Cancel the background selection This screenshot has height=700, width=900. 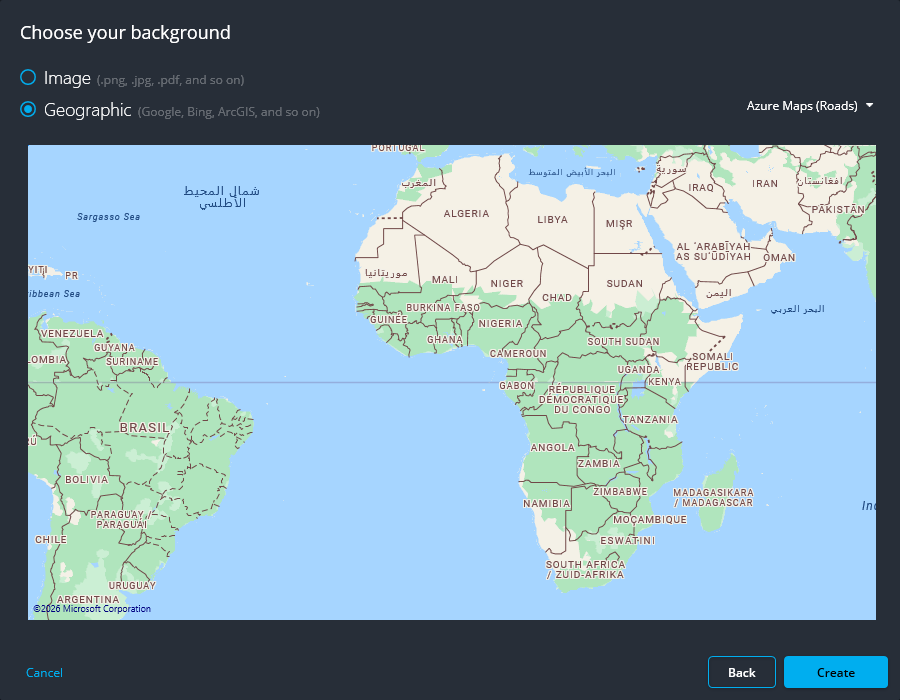[44, 673]
